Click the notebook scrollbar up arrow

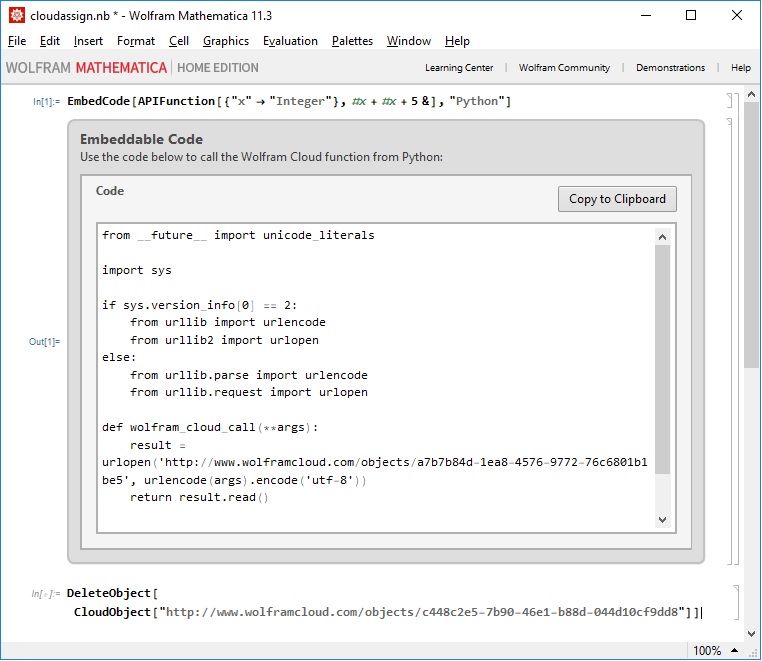pyautogui.click(x=751, y=95)
